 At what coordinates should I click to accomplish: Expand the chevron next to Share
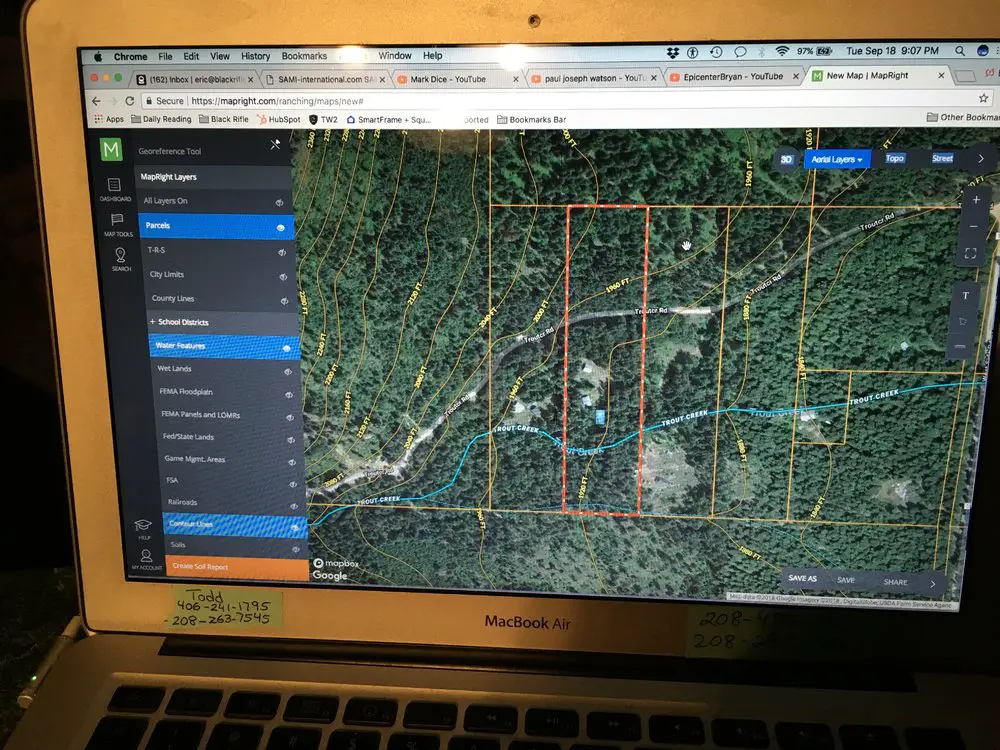point(932,584)
